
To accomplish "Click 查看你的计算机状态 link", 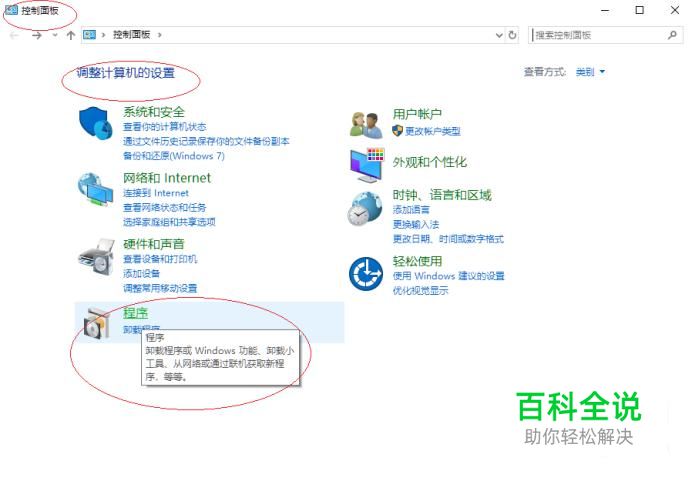I will coord(165,127).
